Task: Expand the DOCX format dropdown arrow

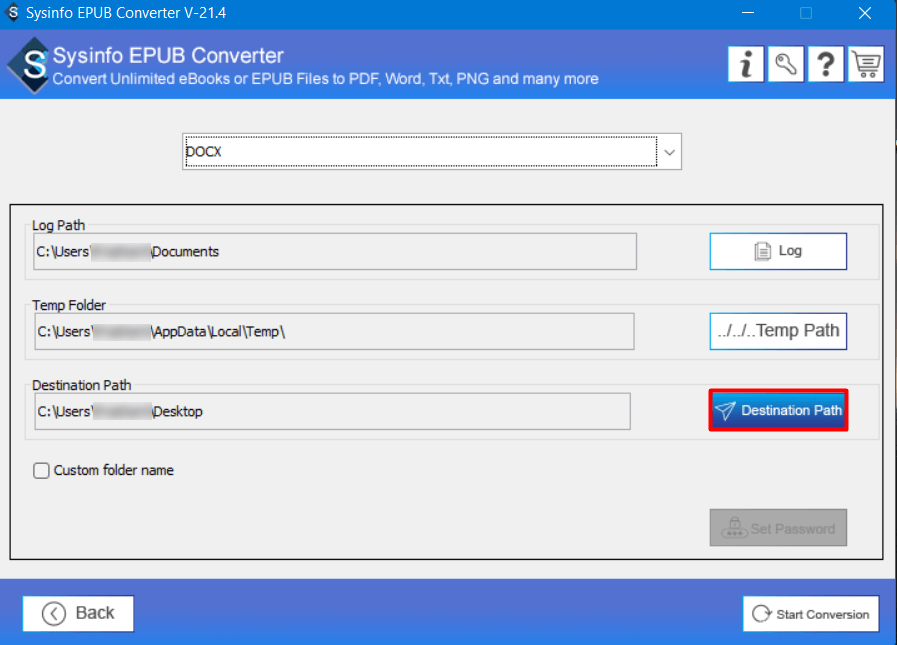Action: pos(669,152)
